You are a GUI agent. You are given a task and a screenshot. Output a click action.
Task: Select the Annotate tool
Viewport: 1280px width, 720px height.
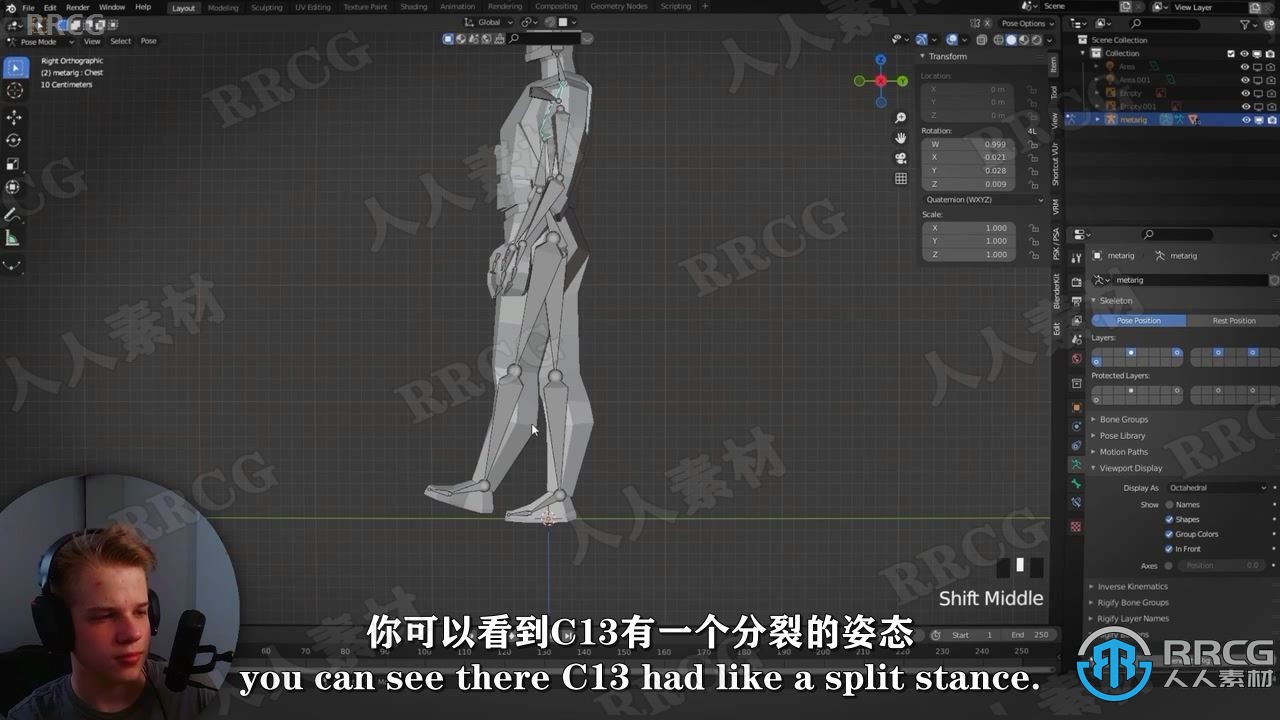tap(14, 215)
